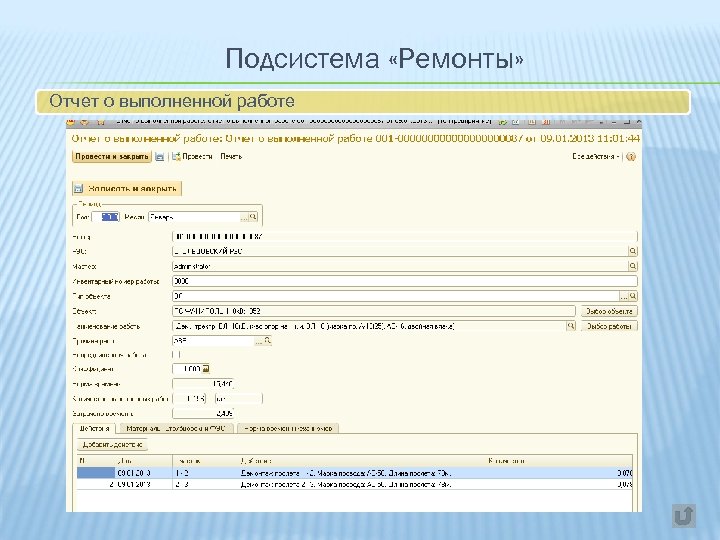Click the magnifier icon of 'Наименование работы'
This screenshot has height=540, width=720.
(x=571, y=326)
